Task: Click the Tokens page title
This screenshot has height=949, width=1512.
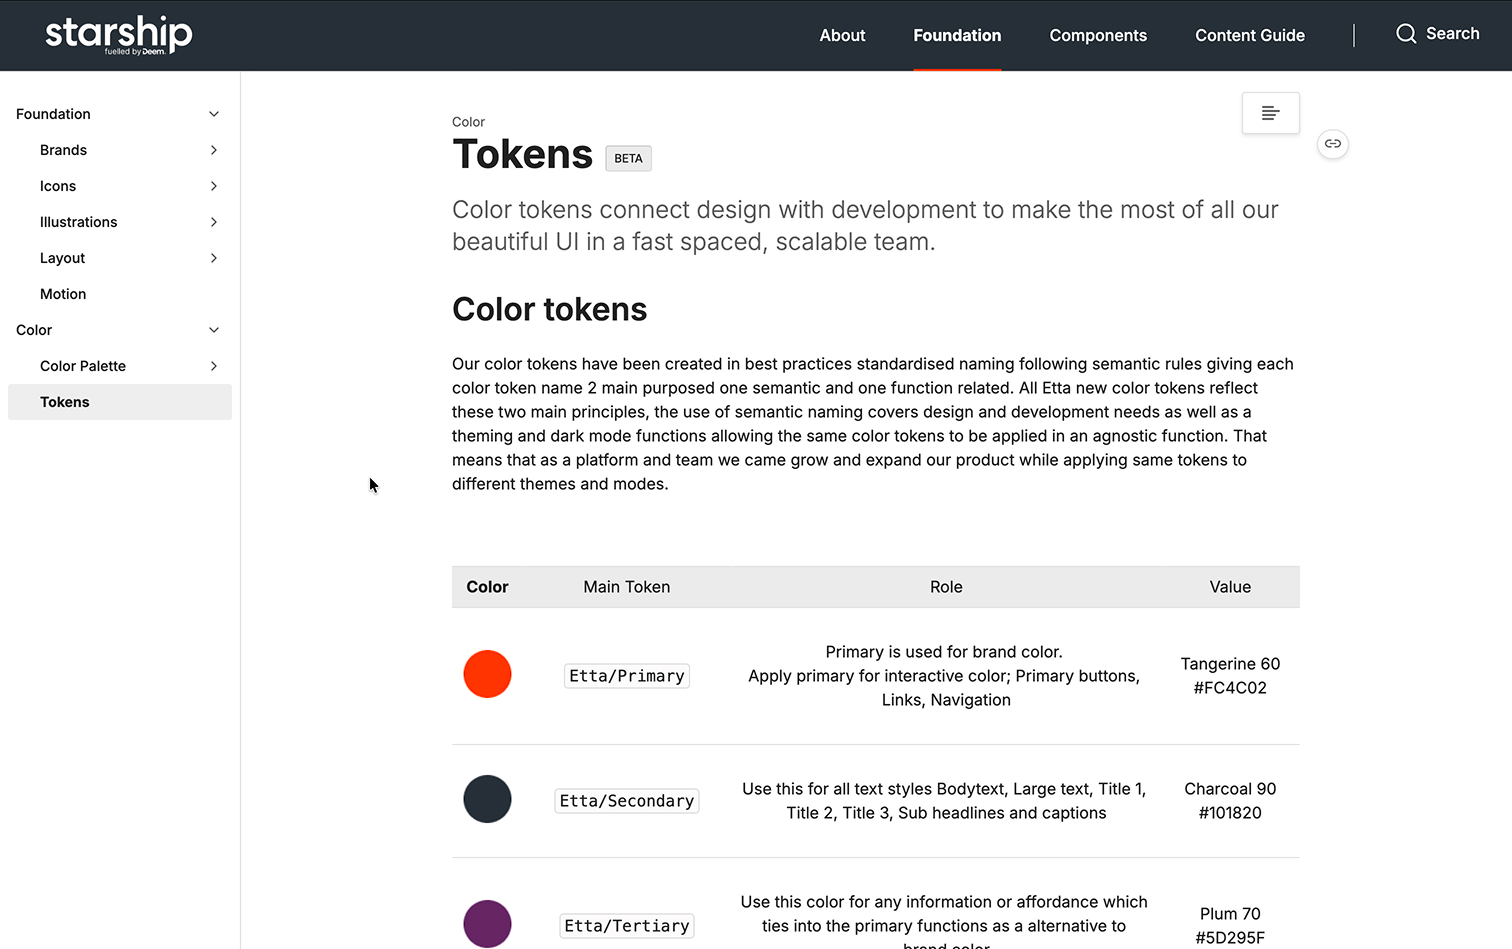Action: point(522,154)
